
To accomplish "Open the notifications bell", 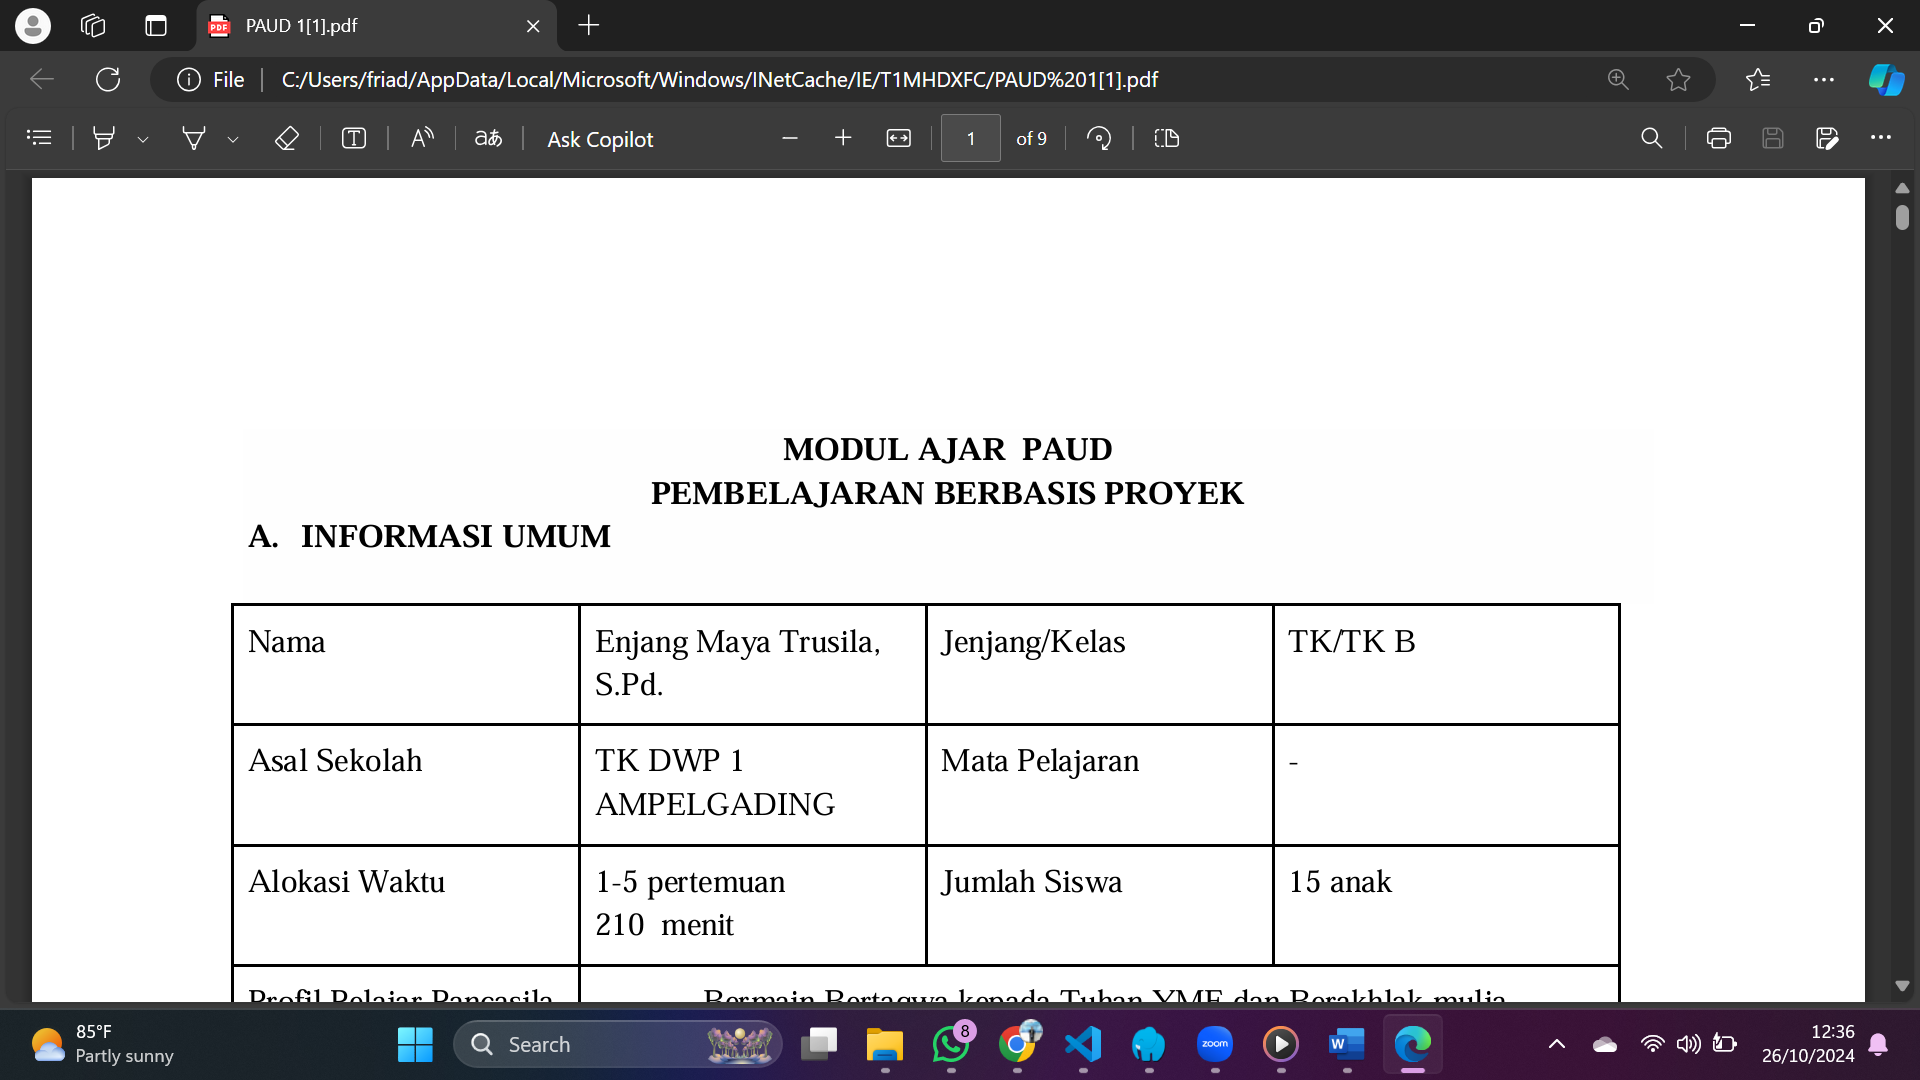I will (1878, 1044).
